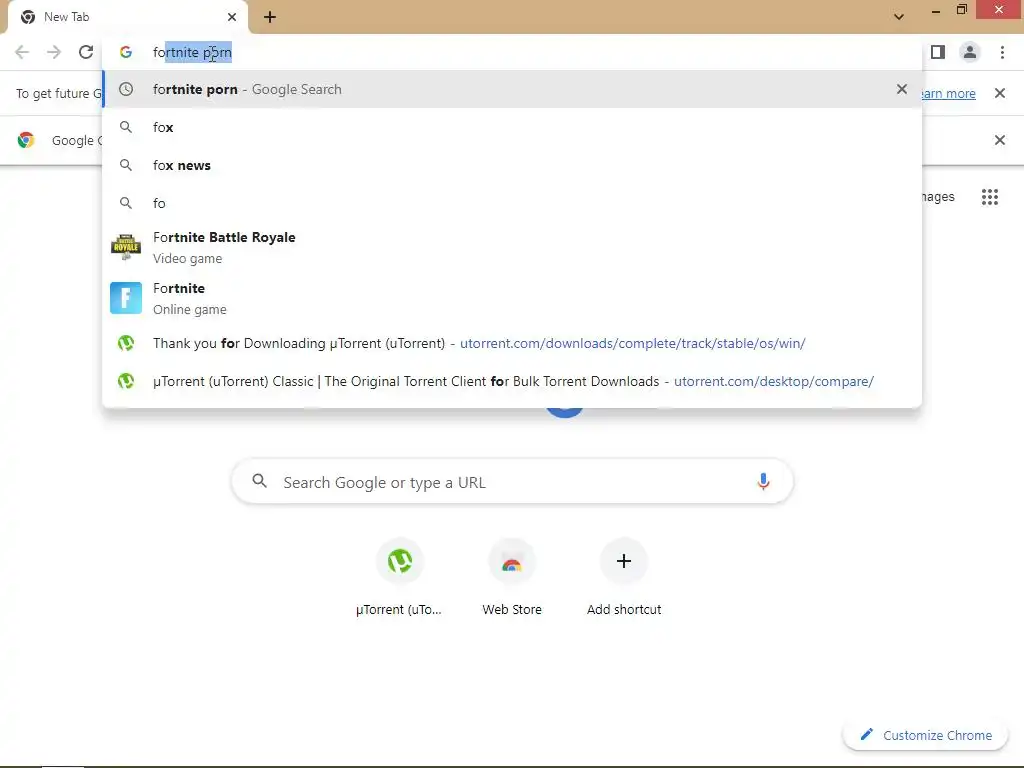The height and width of the screenshot is (768, 1024).
Task: Open the µTorrent Classic compare page suggestion
Action: click(512, 381)
